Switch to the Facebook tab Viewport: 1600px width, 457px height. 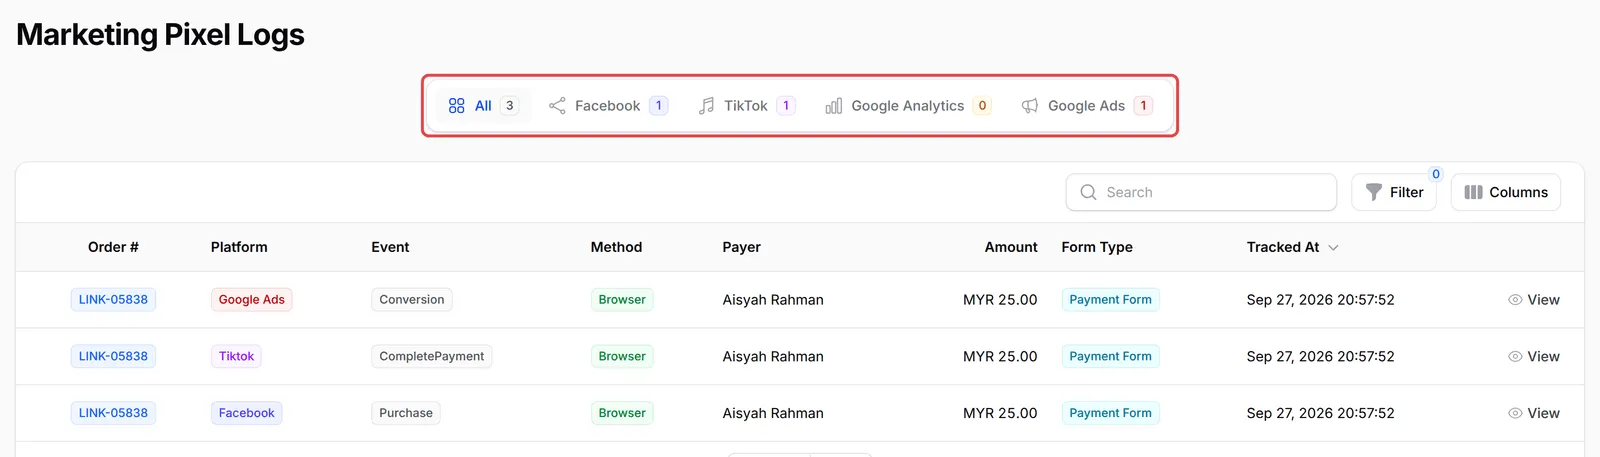608,106
